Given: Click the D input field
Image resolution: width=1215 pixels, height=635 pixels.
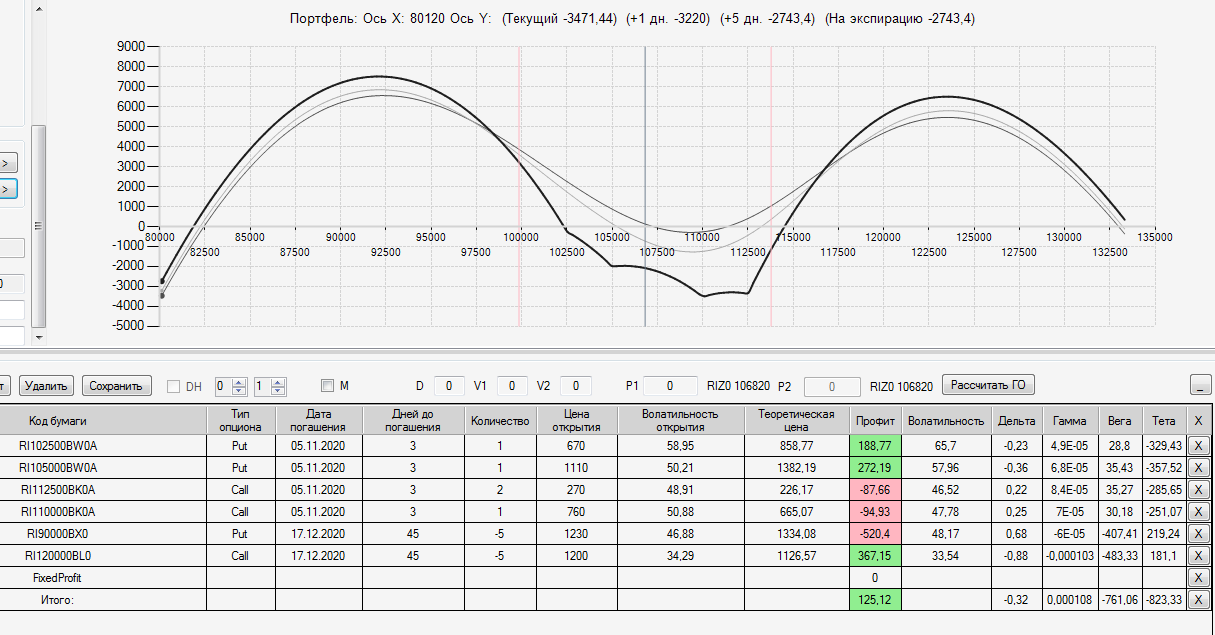Looking at the screenshot, I should (x=449, y=386).
